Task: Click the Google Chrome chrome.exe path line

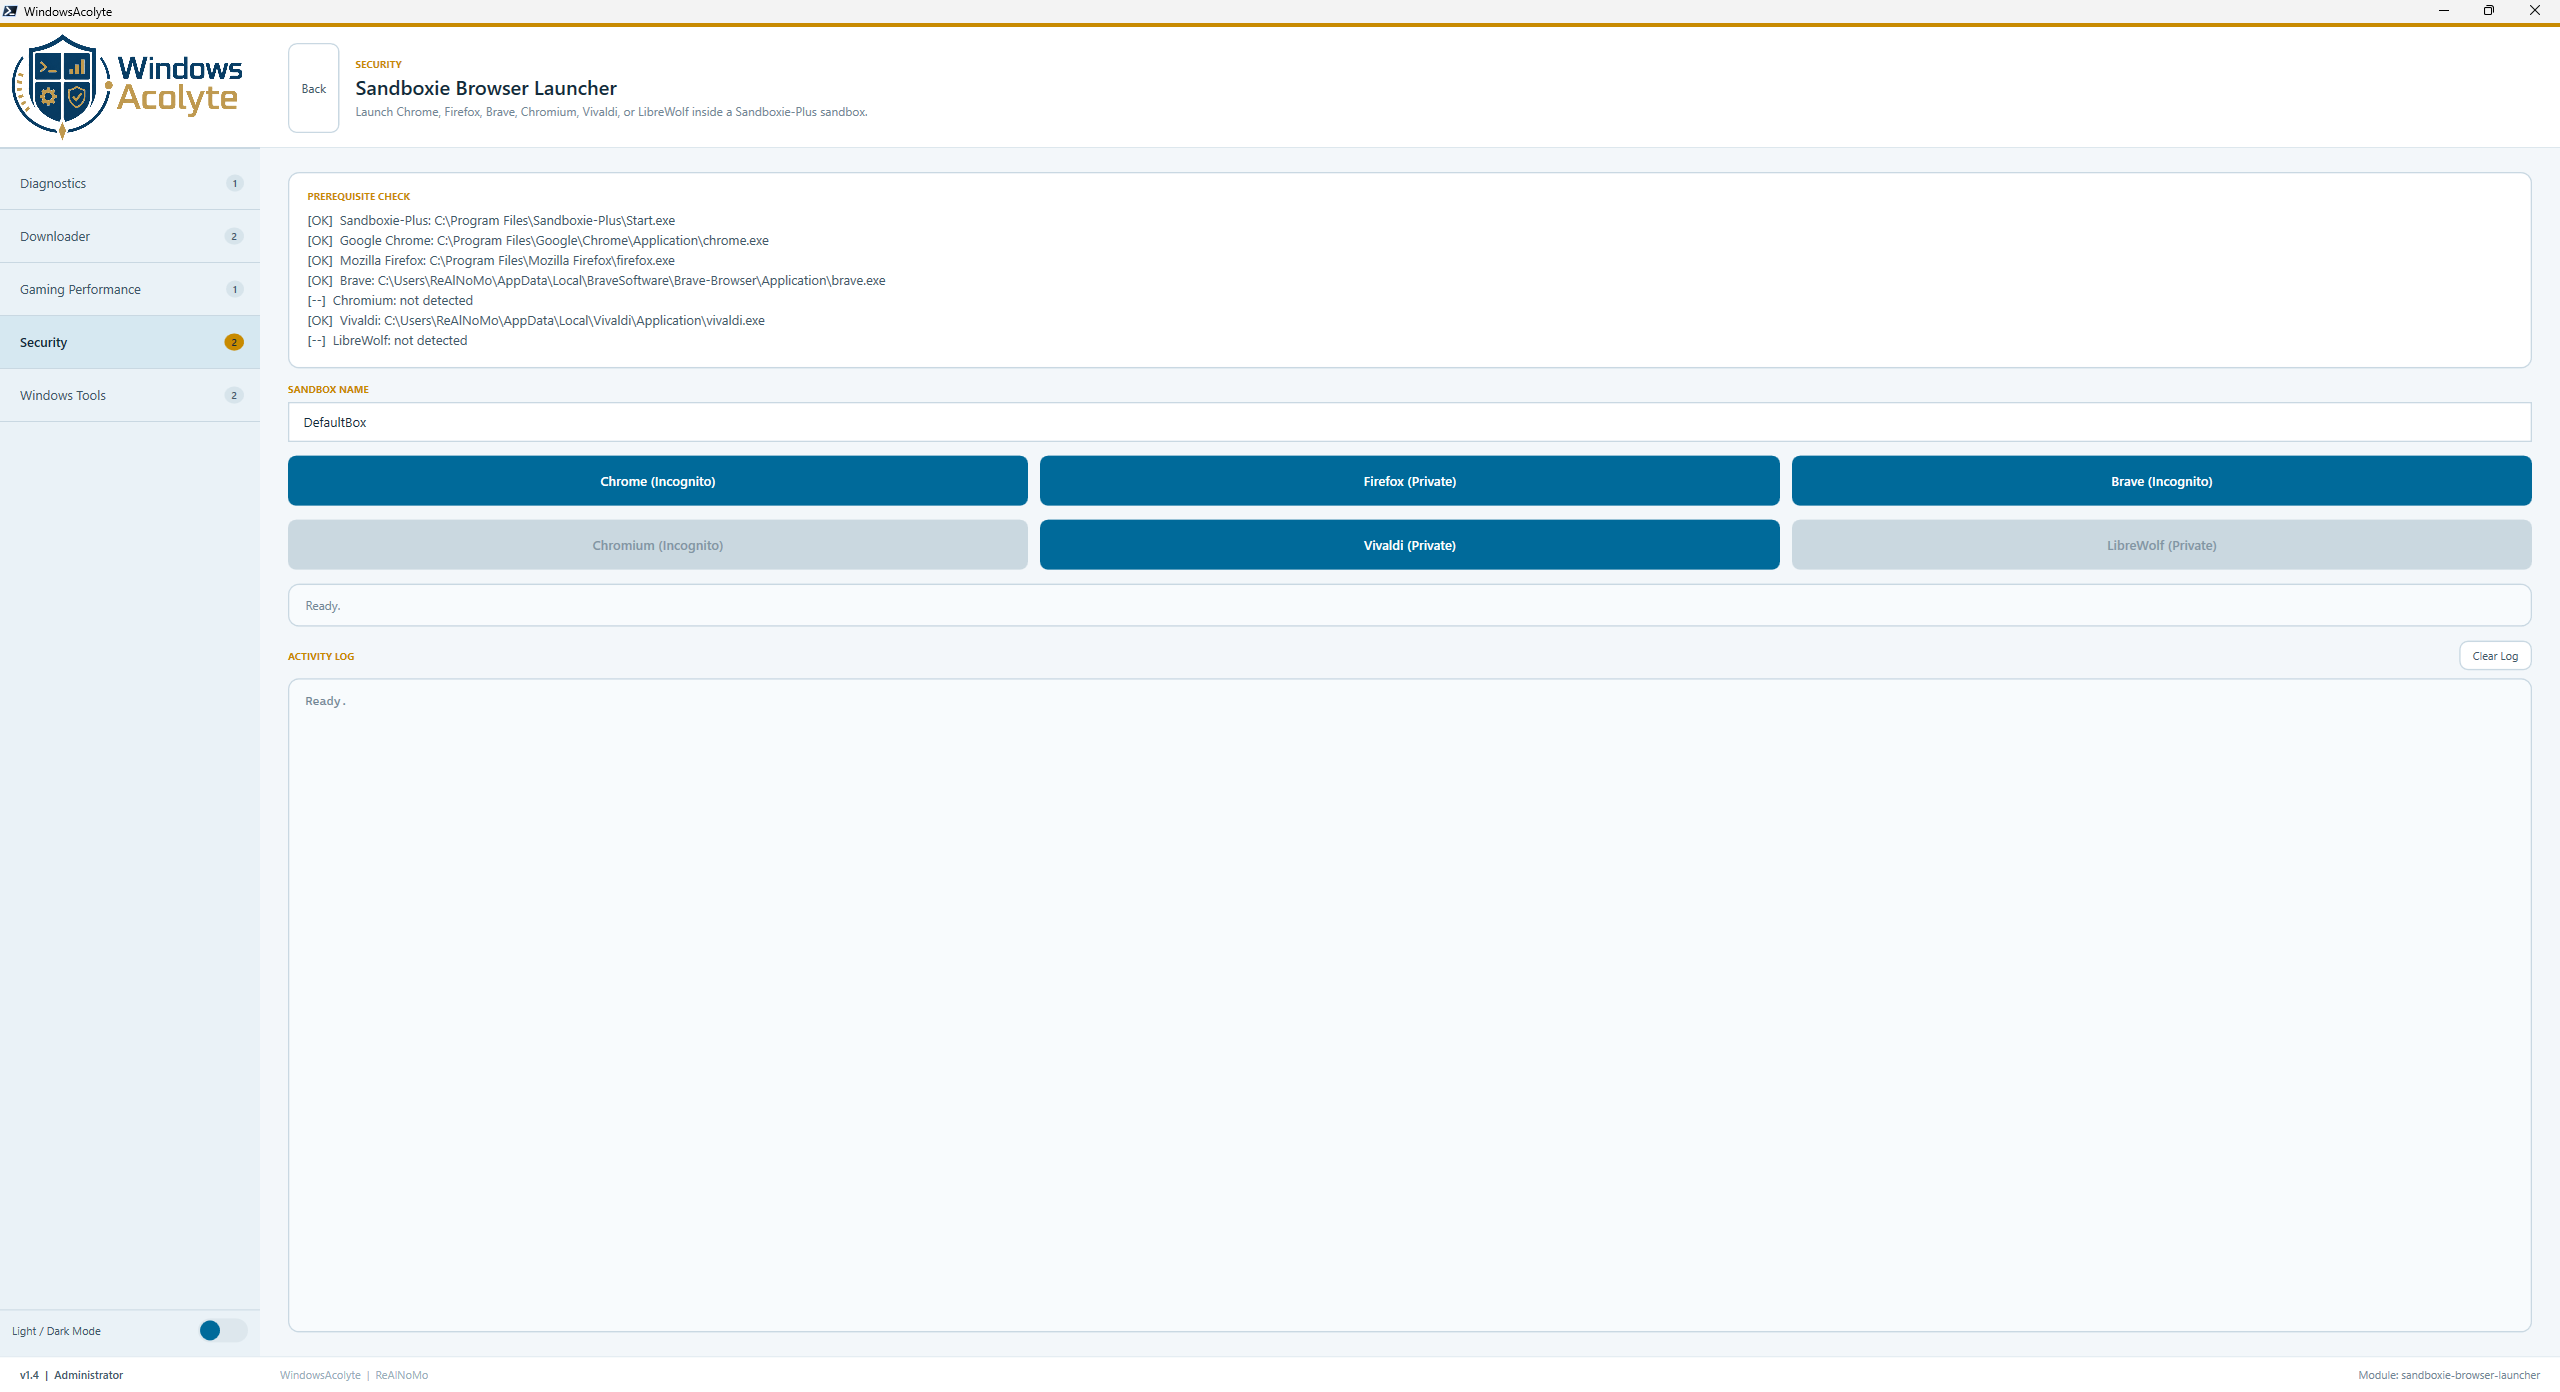Action: coord(538,240)
